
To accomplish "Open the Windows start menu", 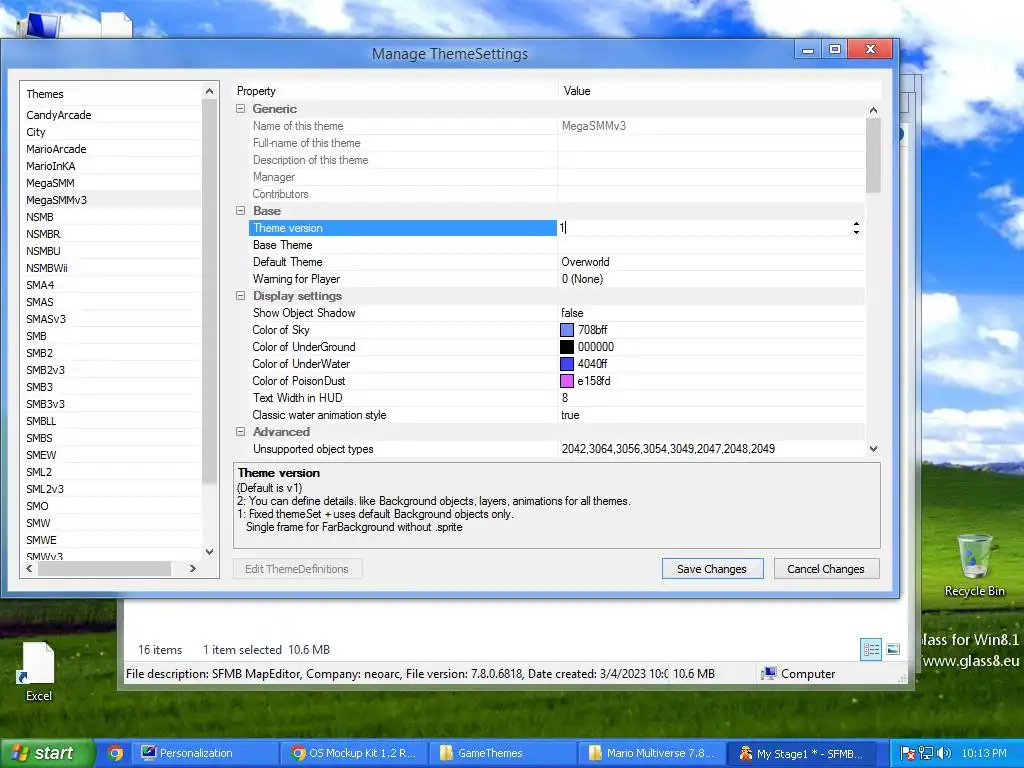I will (x=46, y=753).
